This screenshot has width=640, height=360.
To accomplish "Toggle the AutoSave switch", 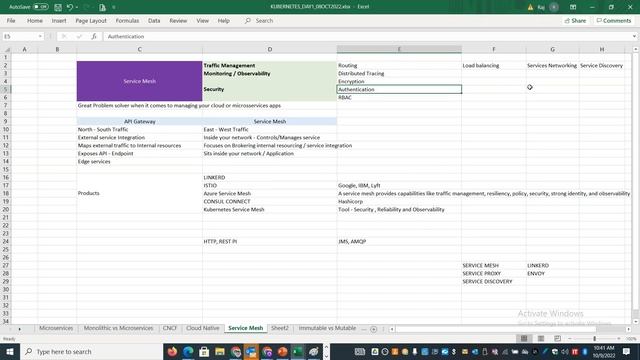I will click(x=40, y=7).
